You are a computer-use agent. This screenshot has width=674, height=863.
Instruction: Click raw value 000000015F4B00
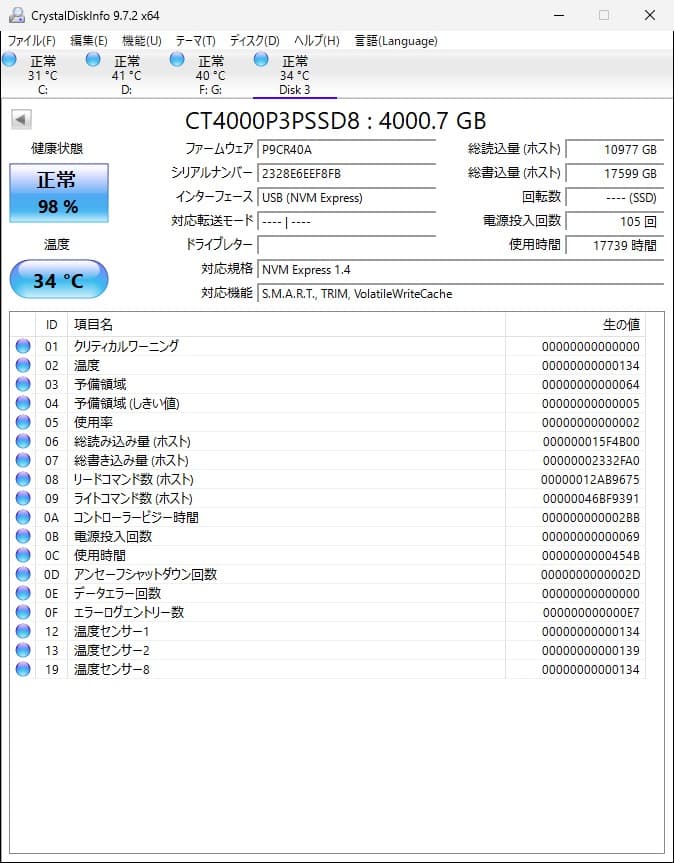pyautogui.click(x=591, y=441)
